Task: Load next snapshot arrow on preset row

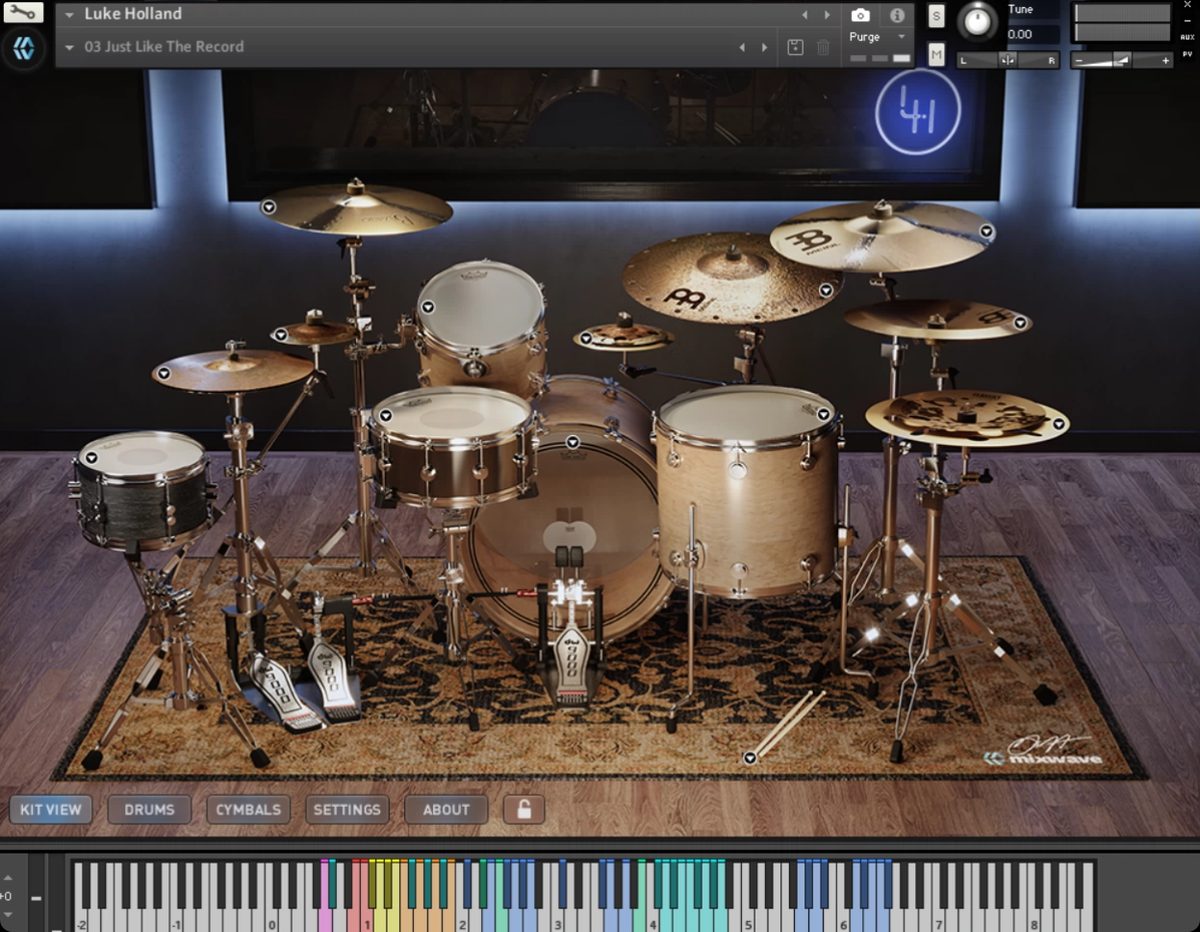Action: tap(765, 47)
